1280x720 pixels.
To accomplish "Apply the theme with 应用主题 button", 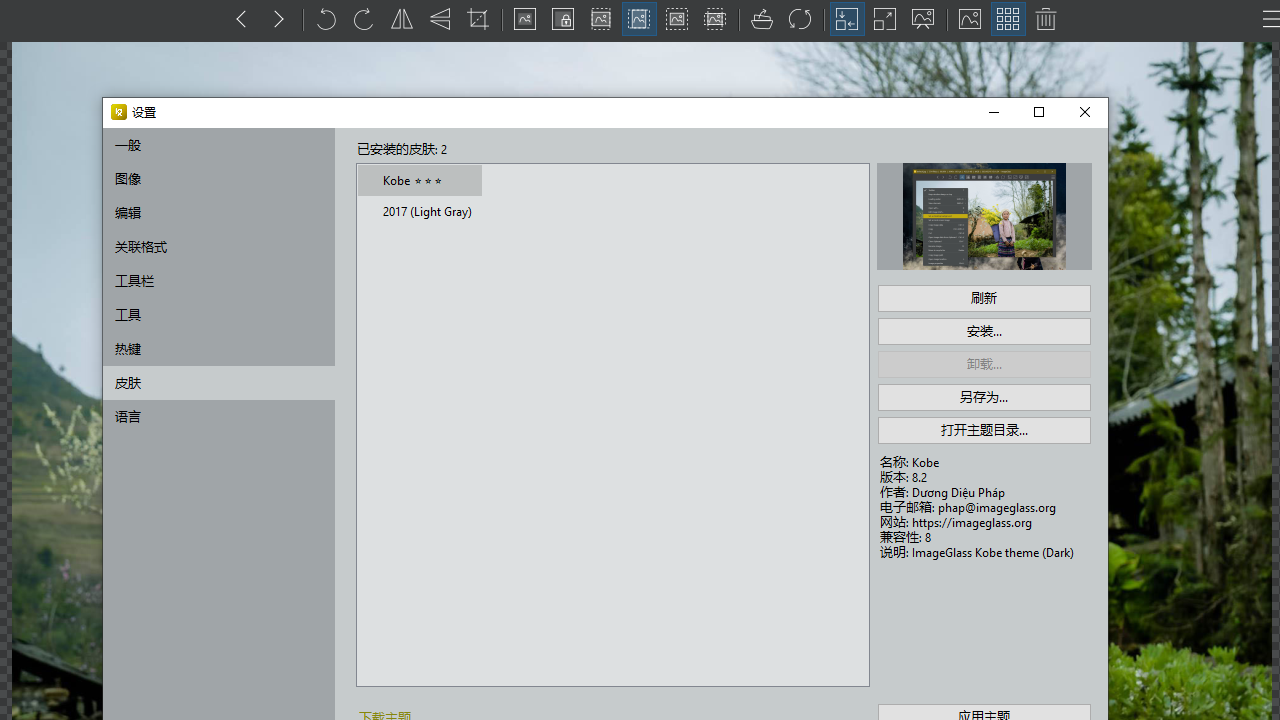I will (x=984, y=714).
